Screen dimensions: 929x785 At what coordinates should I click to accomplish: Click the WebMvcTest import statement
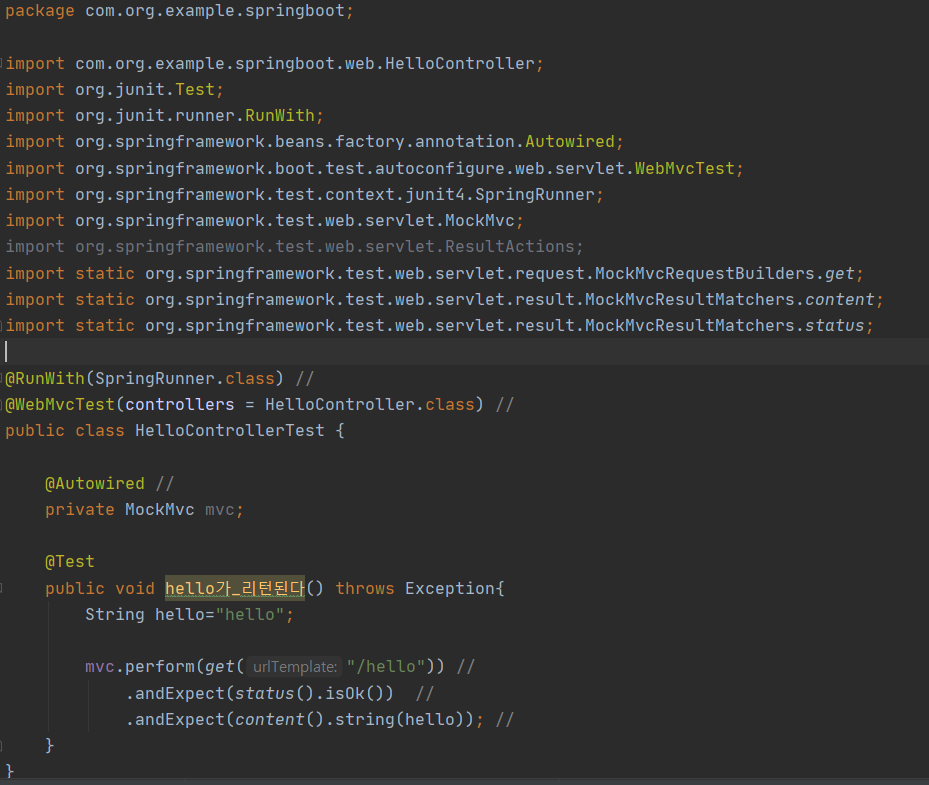(x=374, y=168)
